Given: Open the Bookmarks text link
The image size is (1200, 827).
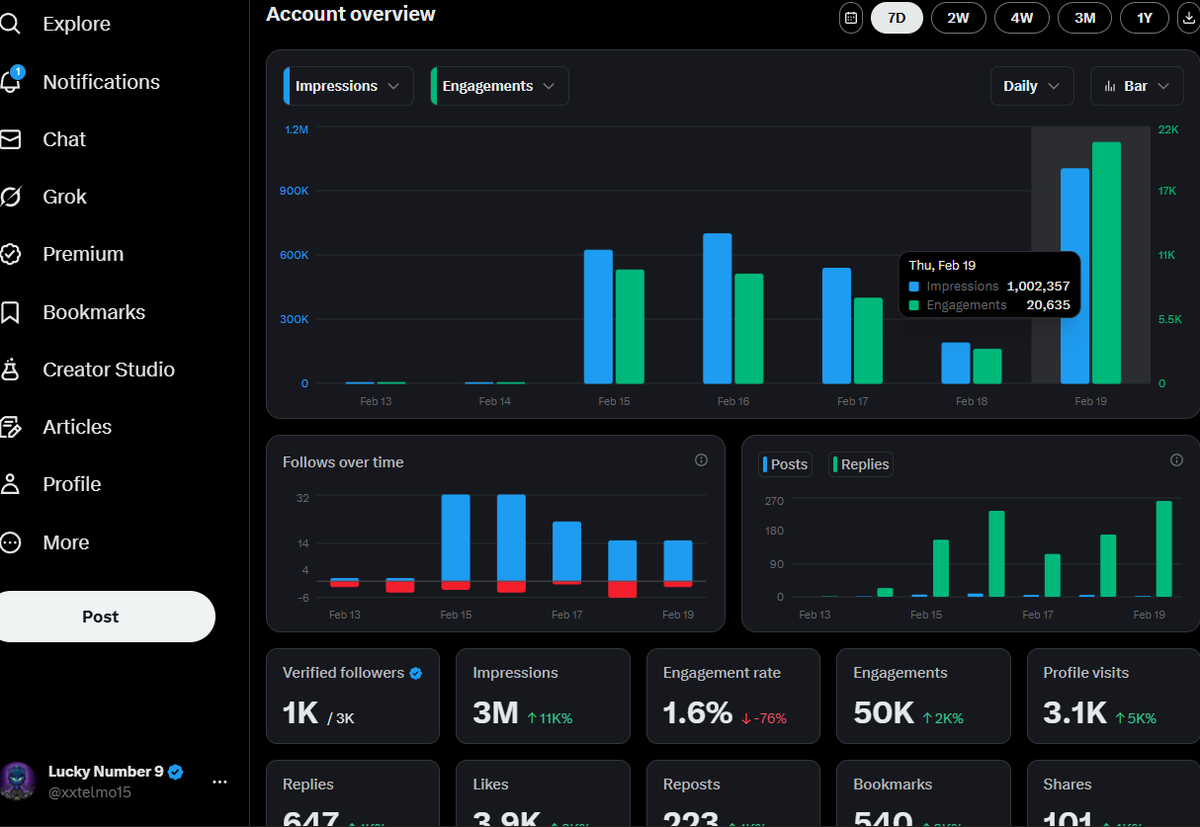Looking at the screenshot, I should tap(94, 312).
